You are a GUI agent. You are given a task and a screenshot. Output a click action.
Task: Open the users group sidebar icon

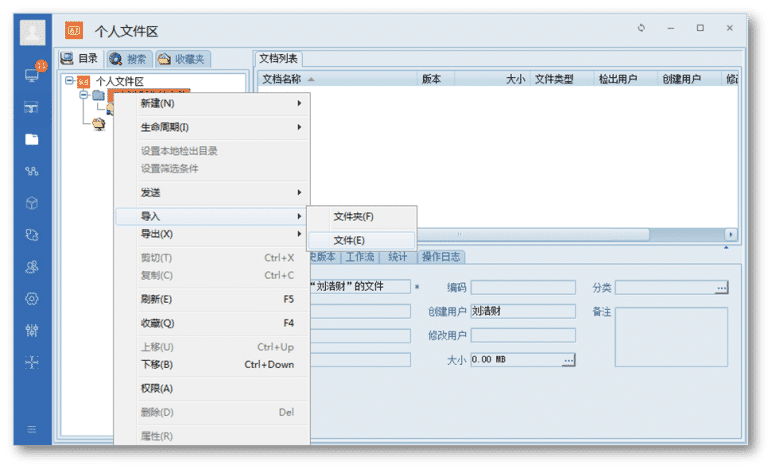pos(32,267)
